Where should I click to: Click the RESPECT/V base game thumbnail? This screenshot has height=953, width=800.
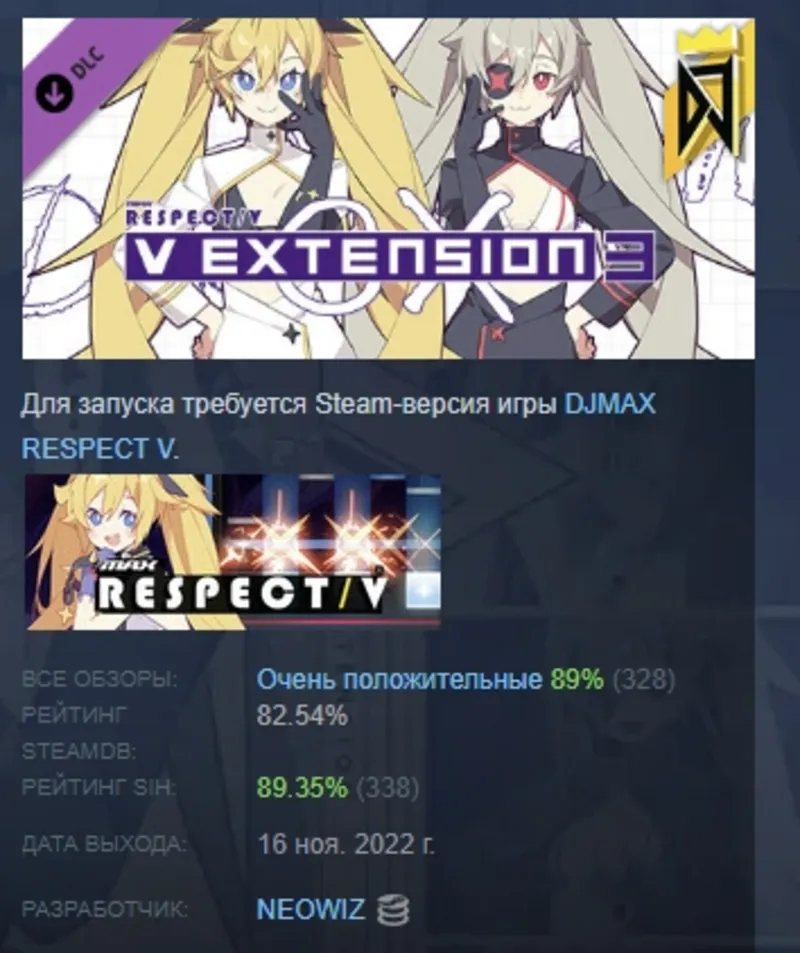tap(233, 552)
